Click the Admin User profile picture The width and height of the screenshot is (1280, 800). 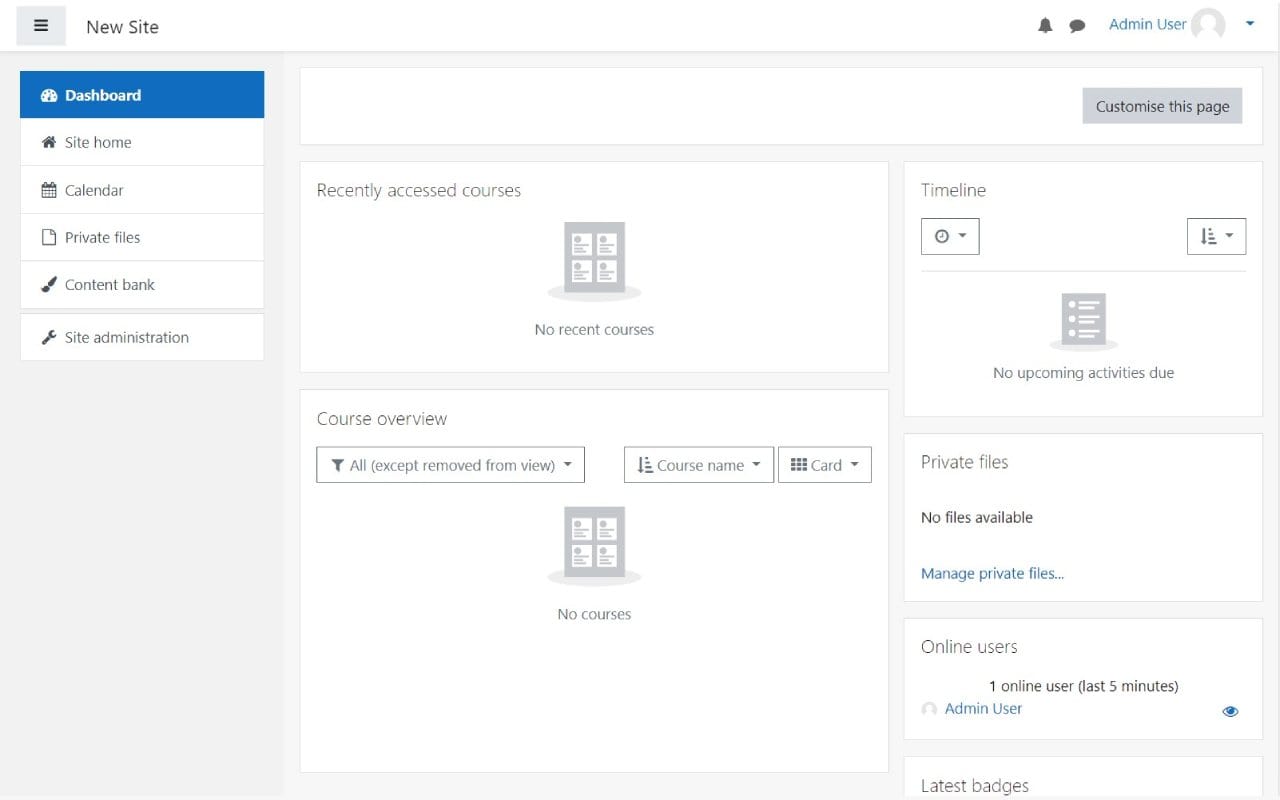1209,25
